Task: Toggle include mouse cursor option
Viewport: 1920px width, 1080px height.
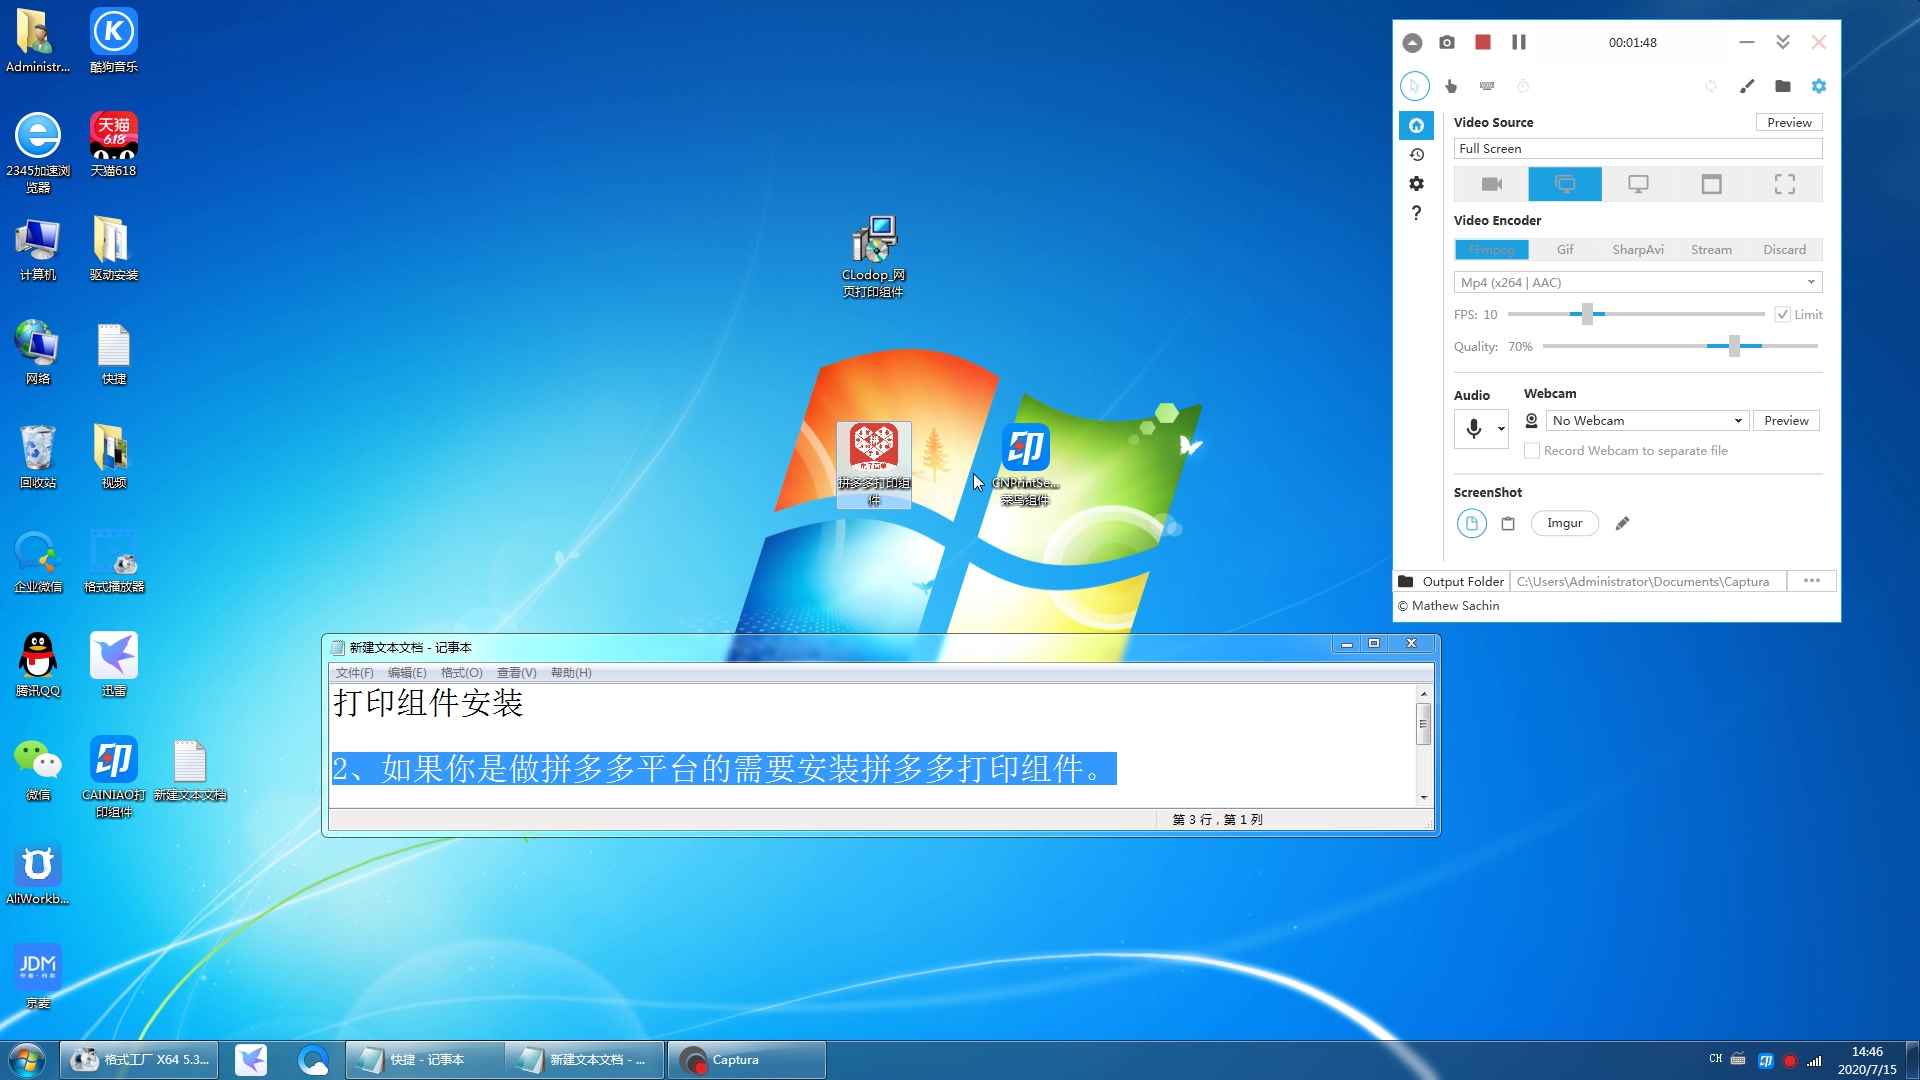Action: (x=1415, y=86)
